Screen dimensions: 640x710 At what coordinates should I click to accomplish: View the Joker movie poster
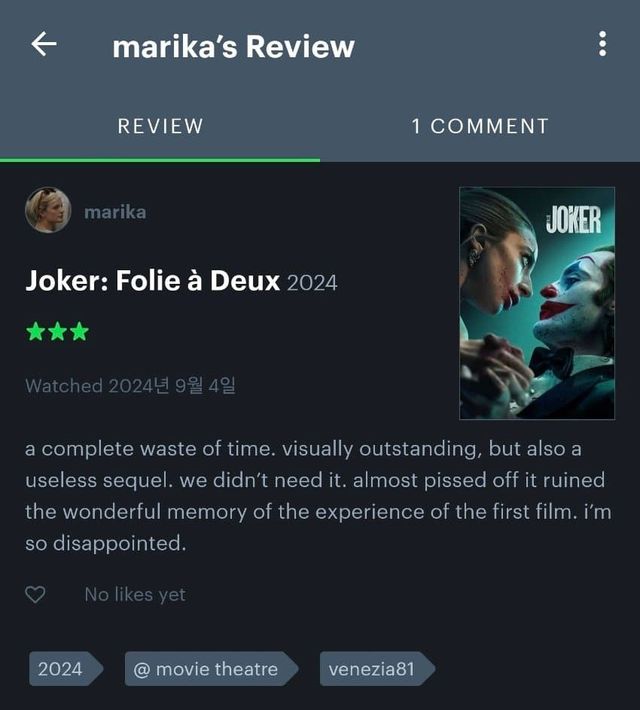(x=537, y=303)
